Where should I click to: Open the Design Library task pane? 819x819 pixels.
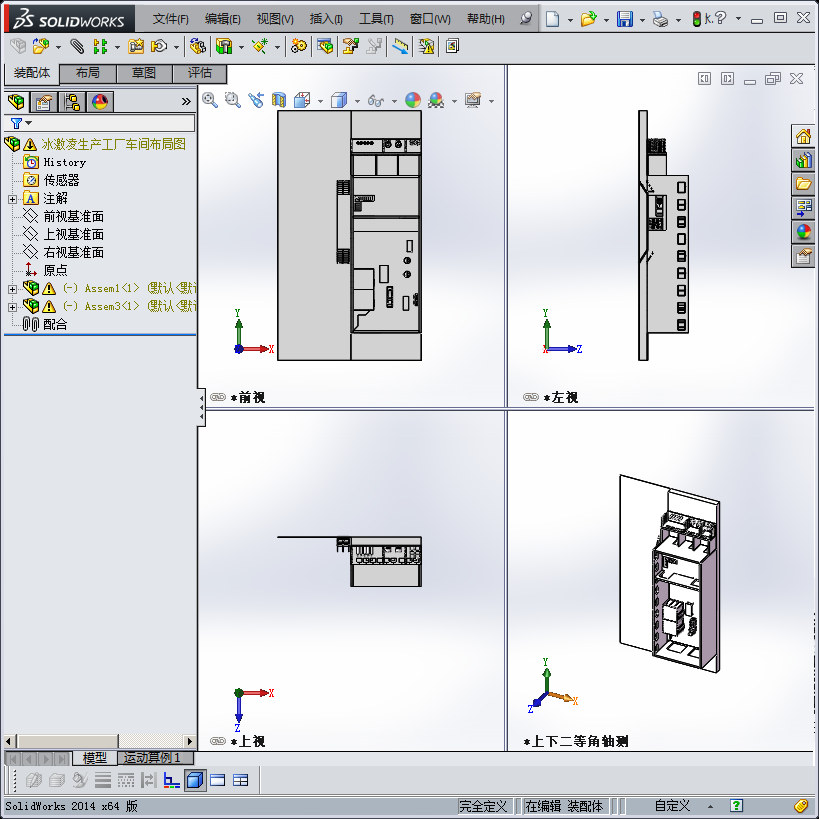pos(803,160)
